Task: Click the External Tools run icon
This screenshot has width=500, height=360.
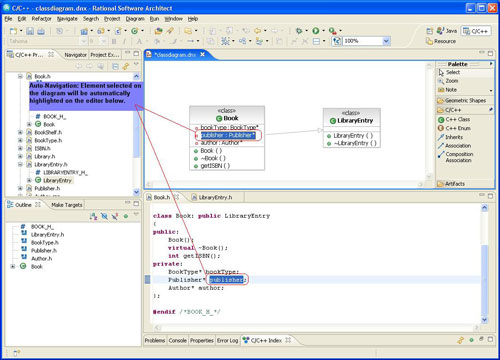Action: click(332, 31)
